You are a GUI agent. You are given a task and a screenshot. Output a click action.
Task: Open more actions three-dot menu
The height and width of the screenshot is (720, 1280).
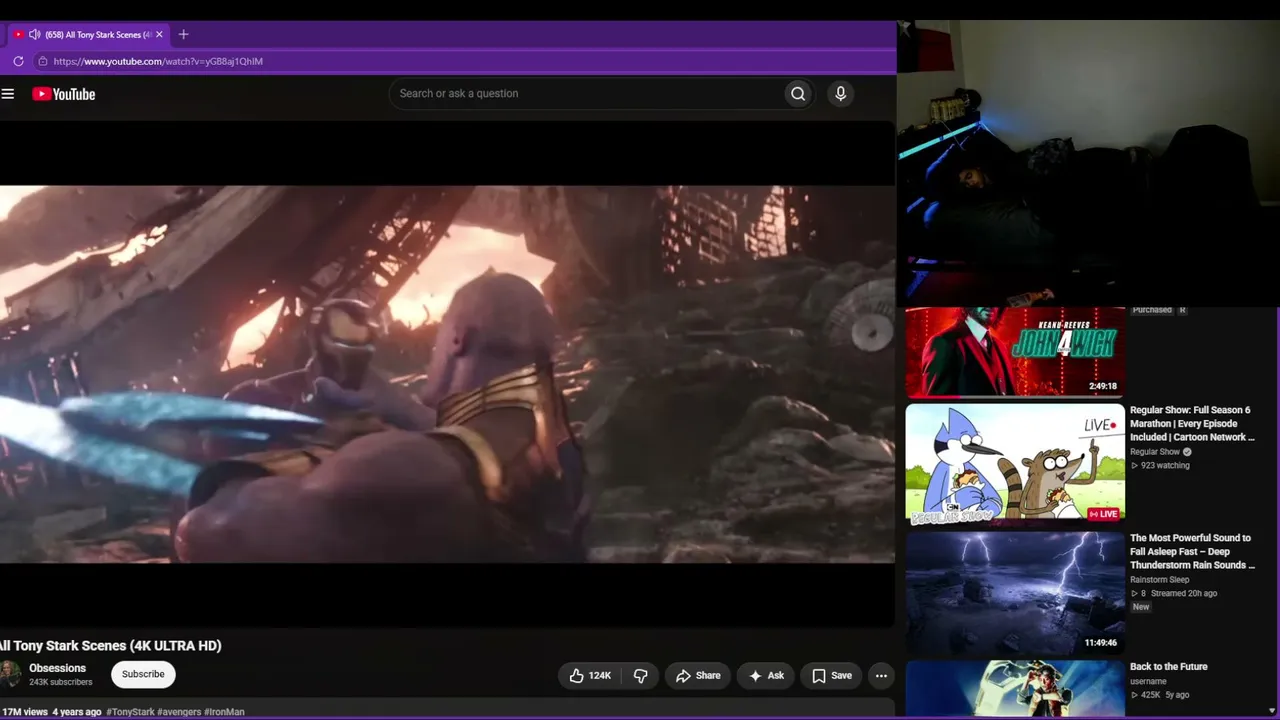(x=881, y=676)
